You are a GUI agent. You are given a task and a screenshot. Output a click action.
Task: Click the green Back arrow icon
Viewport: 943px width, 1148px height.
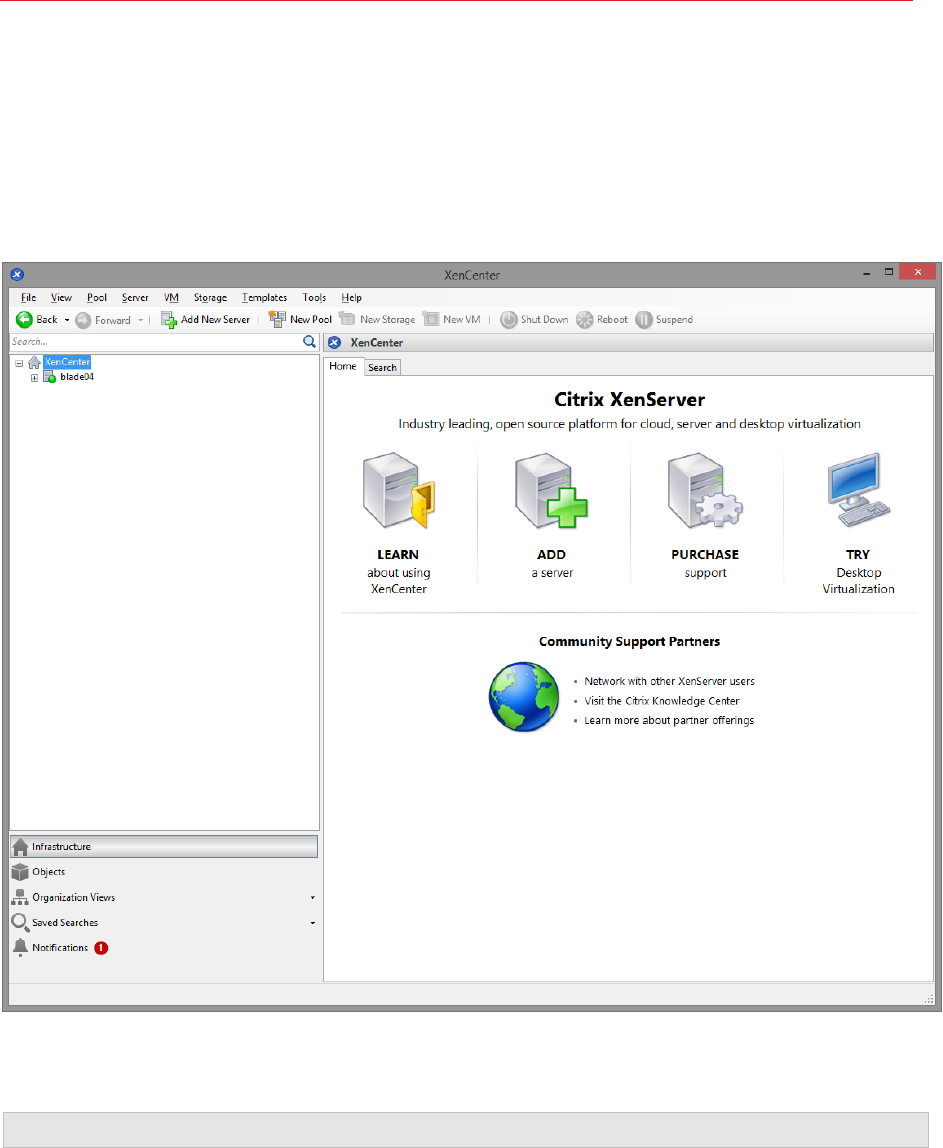[x=24, y=320]
